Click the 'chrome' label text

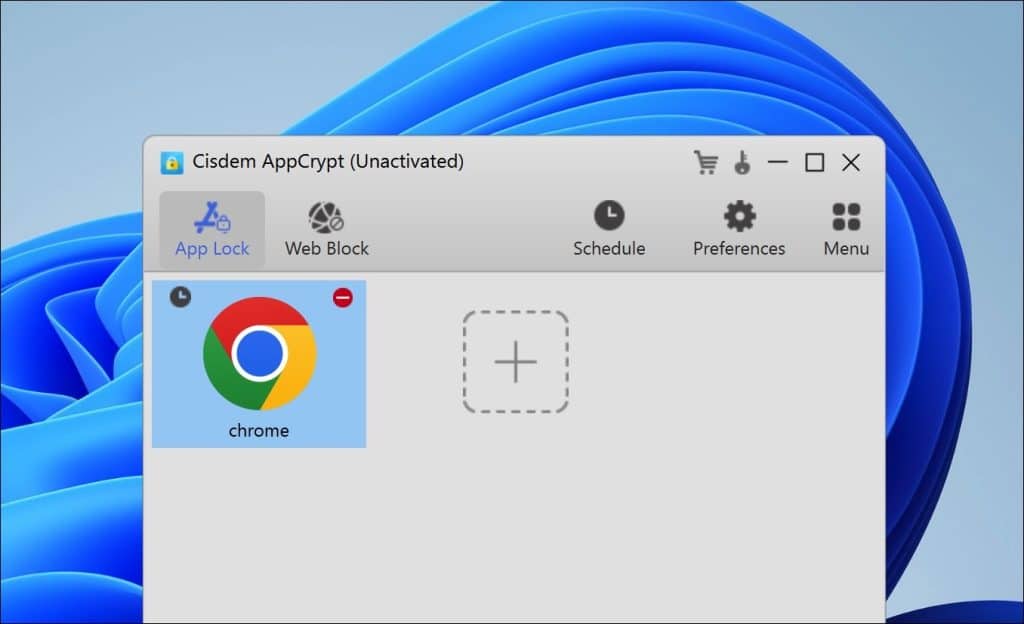(x=259, y=431)
